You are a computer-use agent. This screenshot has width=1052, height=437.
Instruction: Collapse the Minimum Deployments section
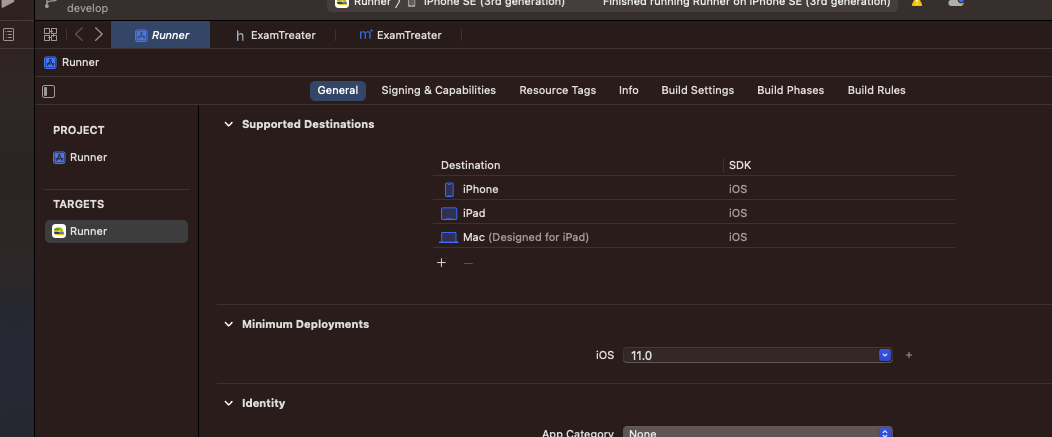[228, 324]
